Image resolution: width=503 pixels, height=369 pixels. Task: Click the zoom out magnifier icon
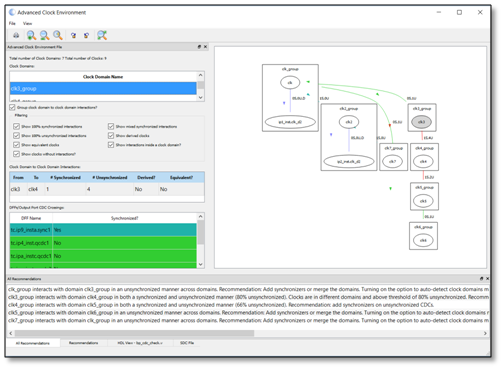(x=44, y=35)
